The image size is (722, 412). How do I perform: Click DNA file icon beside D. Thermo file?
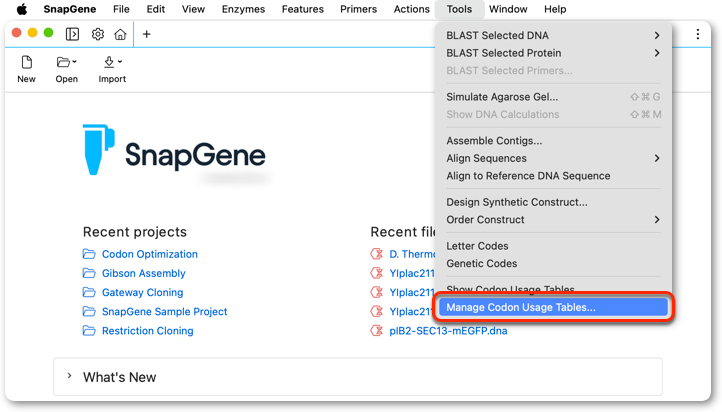(377, 254)
